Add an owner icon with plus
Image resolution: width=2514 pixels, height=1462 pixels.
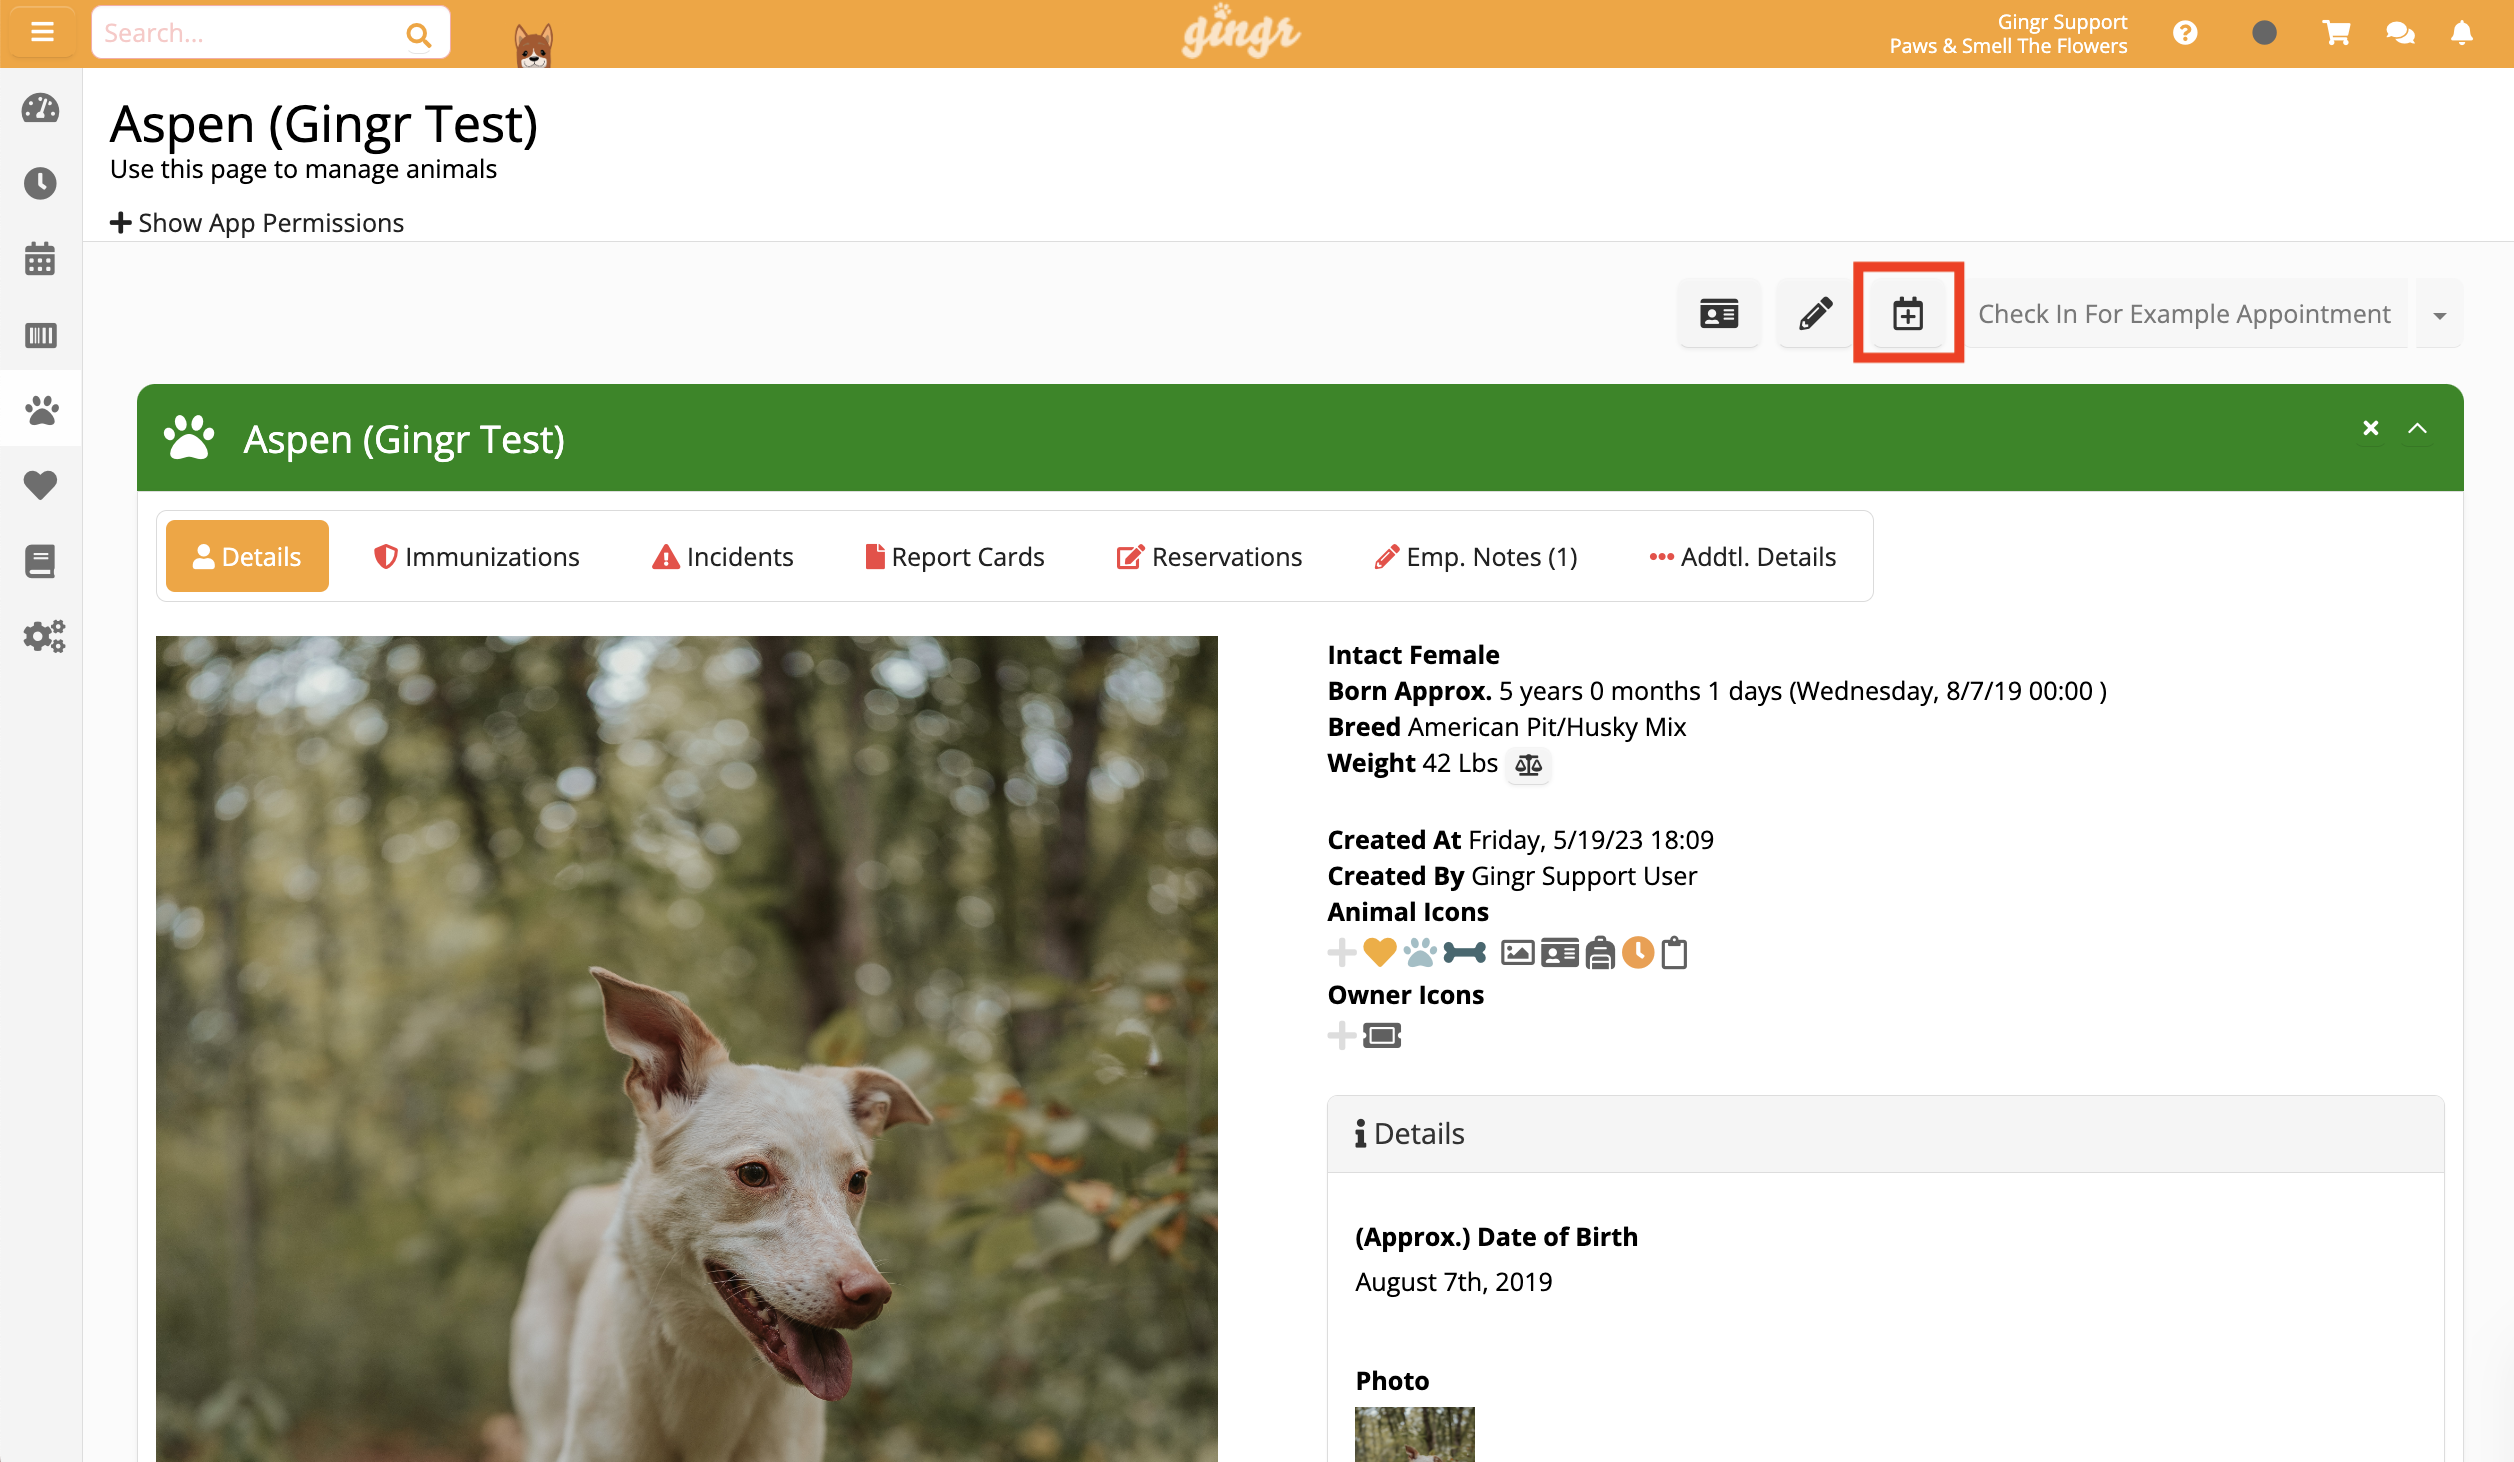tap(1341, 1035)
